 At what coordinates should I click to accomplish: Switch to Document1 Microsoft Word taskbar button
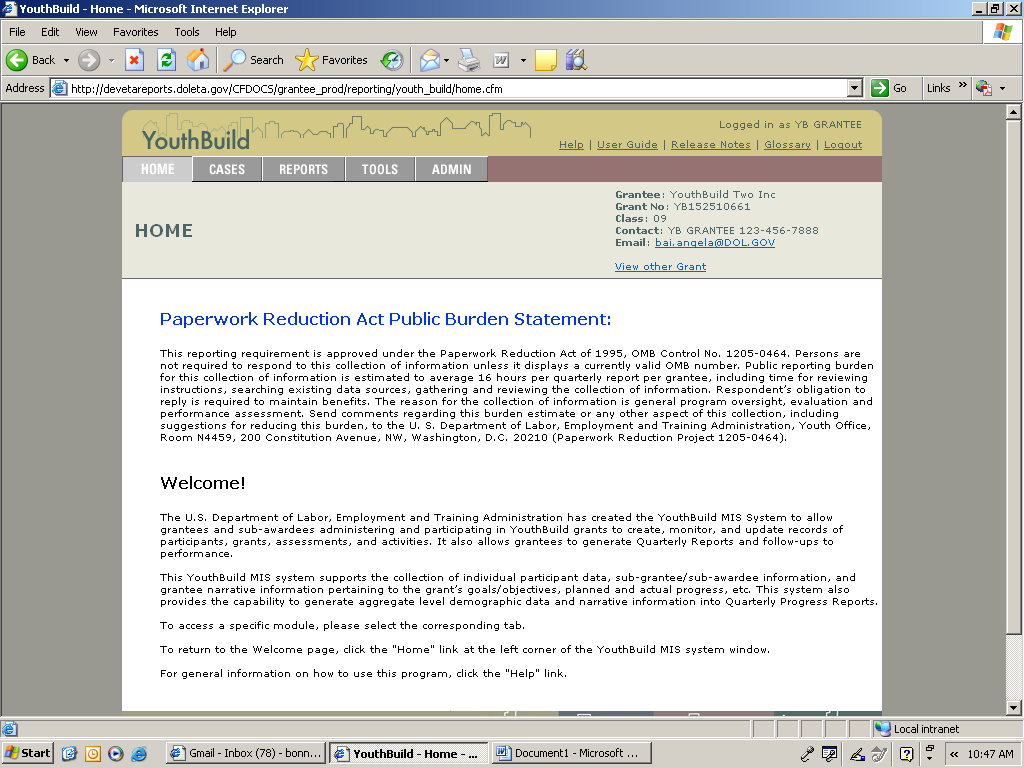pos(571,754)
